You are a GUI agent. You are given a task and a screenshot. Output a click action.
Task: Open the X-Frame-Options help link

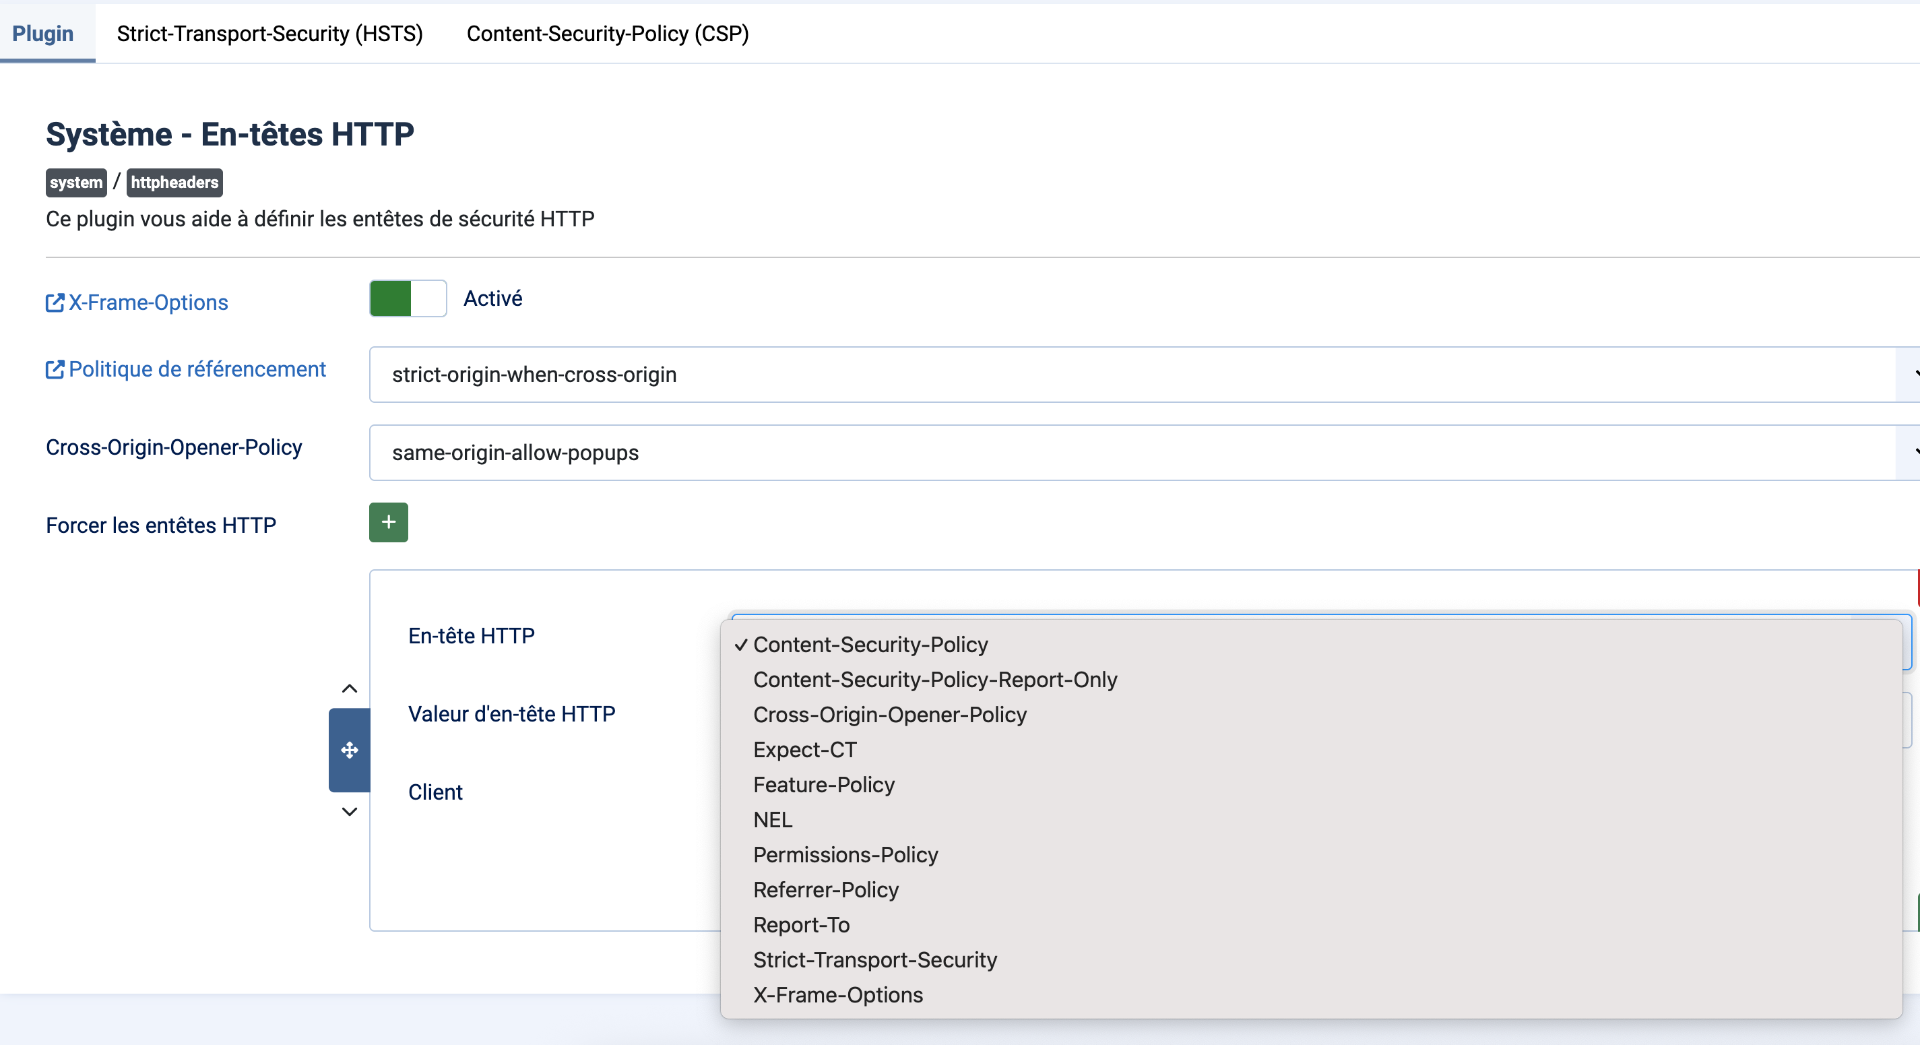(x=148, y=303)
